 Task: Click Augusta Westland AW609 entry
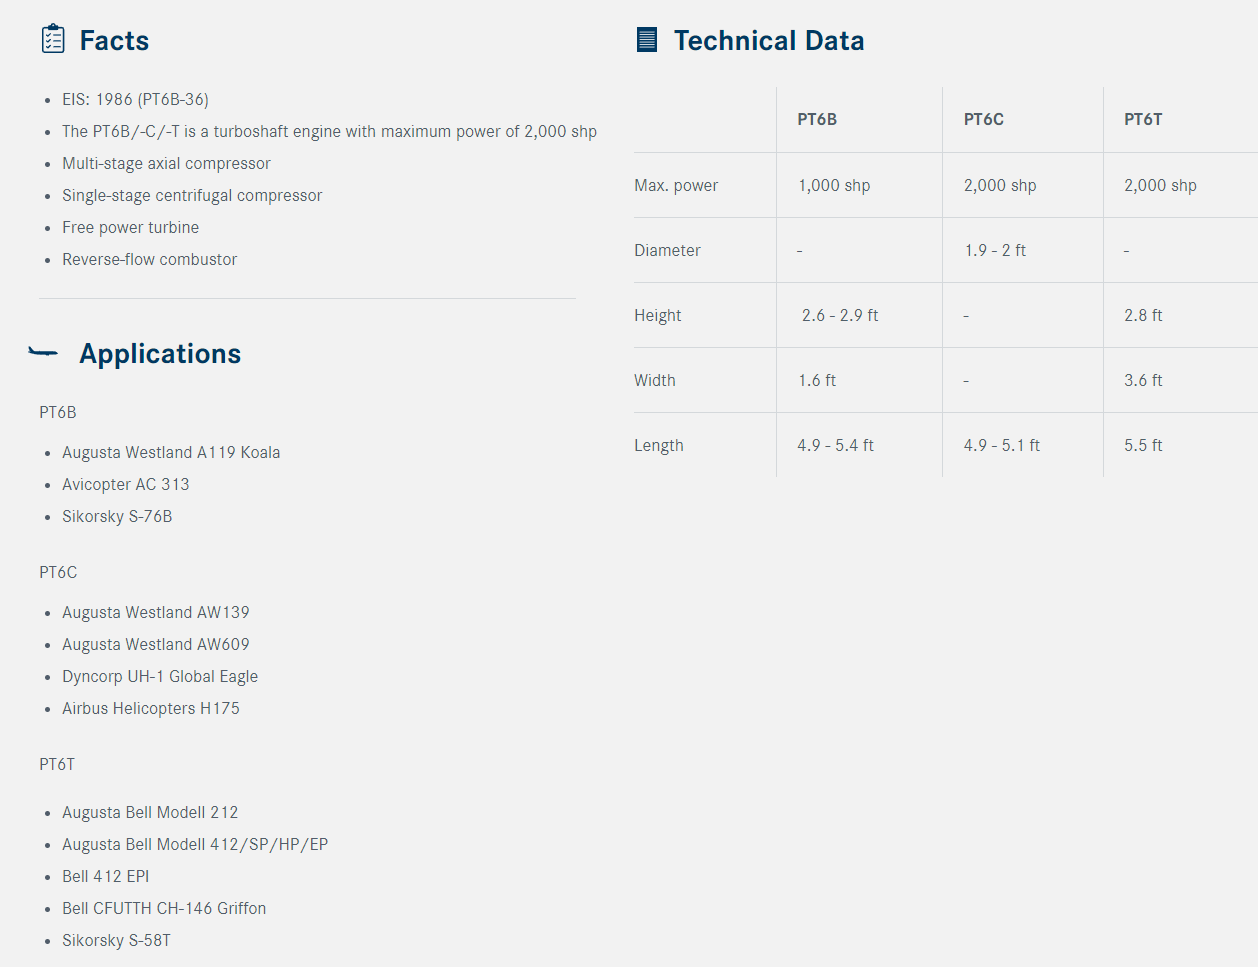click(156, 644)
